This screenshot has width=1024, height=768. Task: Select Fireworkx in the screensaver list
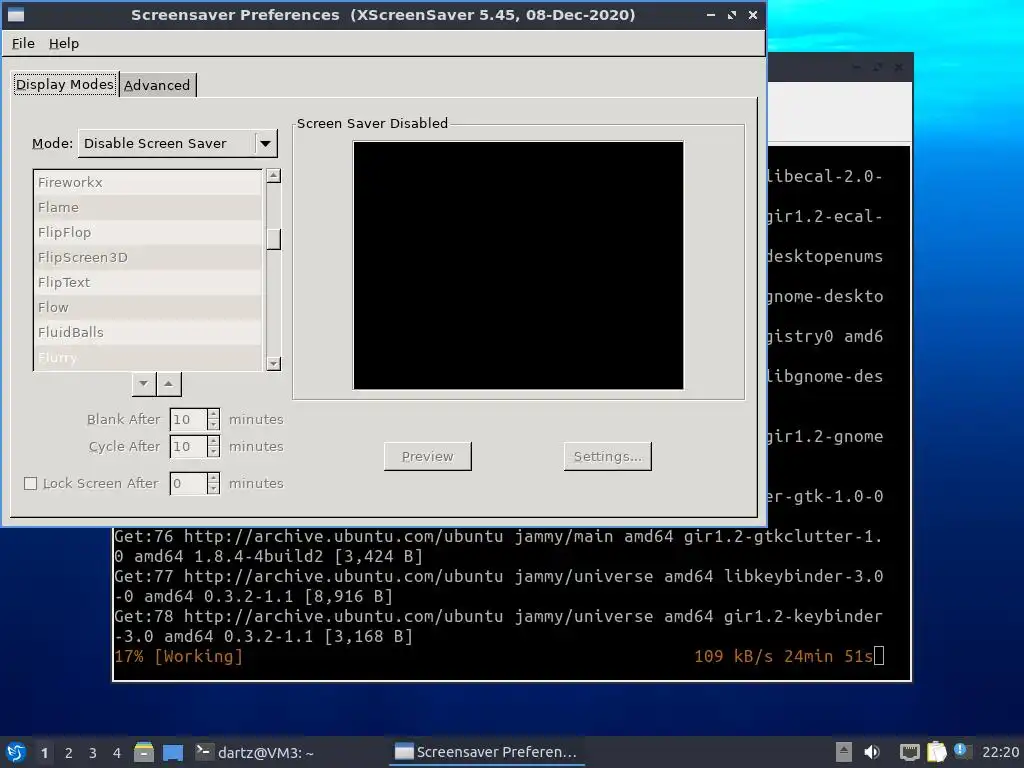tap(147, 182)
